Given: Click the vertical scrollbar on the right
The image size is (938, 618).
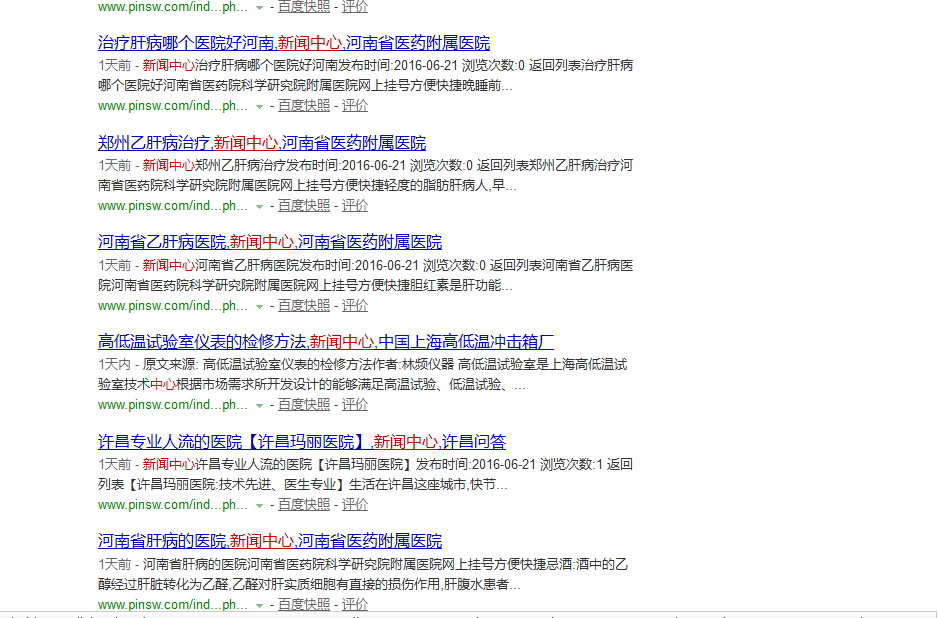Looking at the screenshot, I should (932, 300).
